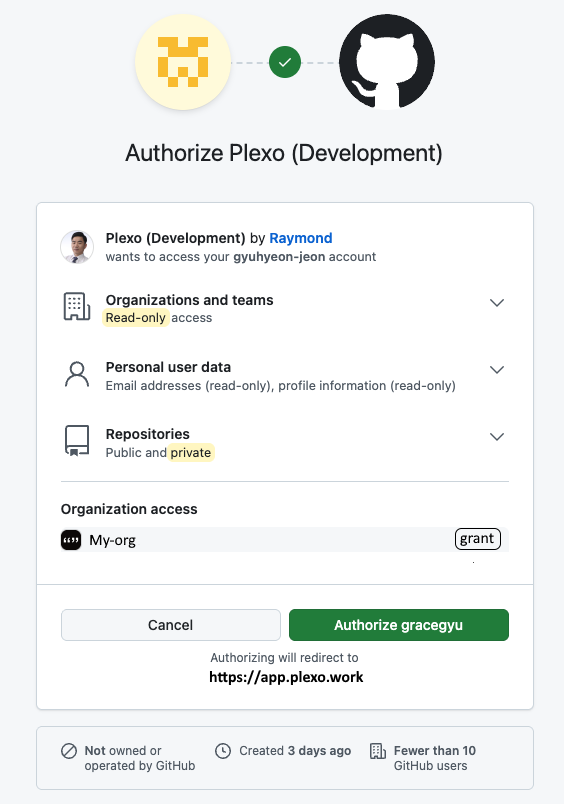Click 'Fewer than 10 GitHub users' text

(435, 758)
